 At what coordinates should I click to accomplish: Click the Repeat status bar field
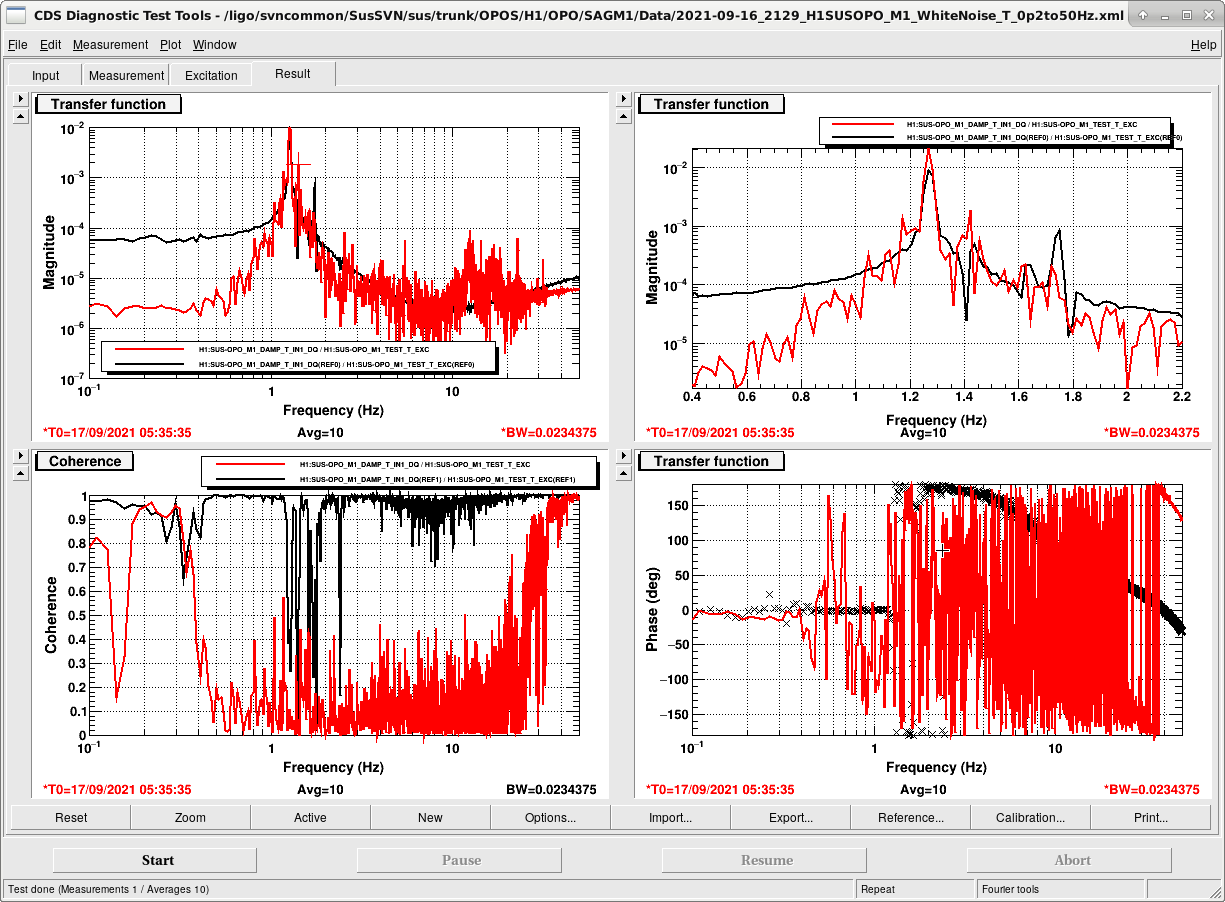(x=915, y=889)
